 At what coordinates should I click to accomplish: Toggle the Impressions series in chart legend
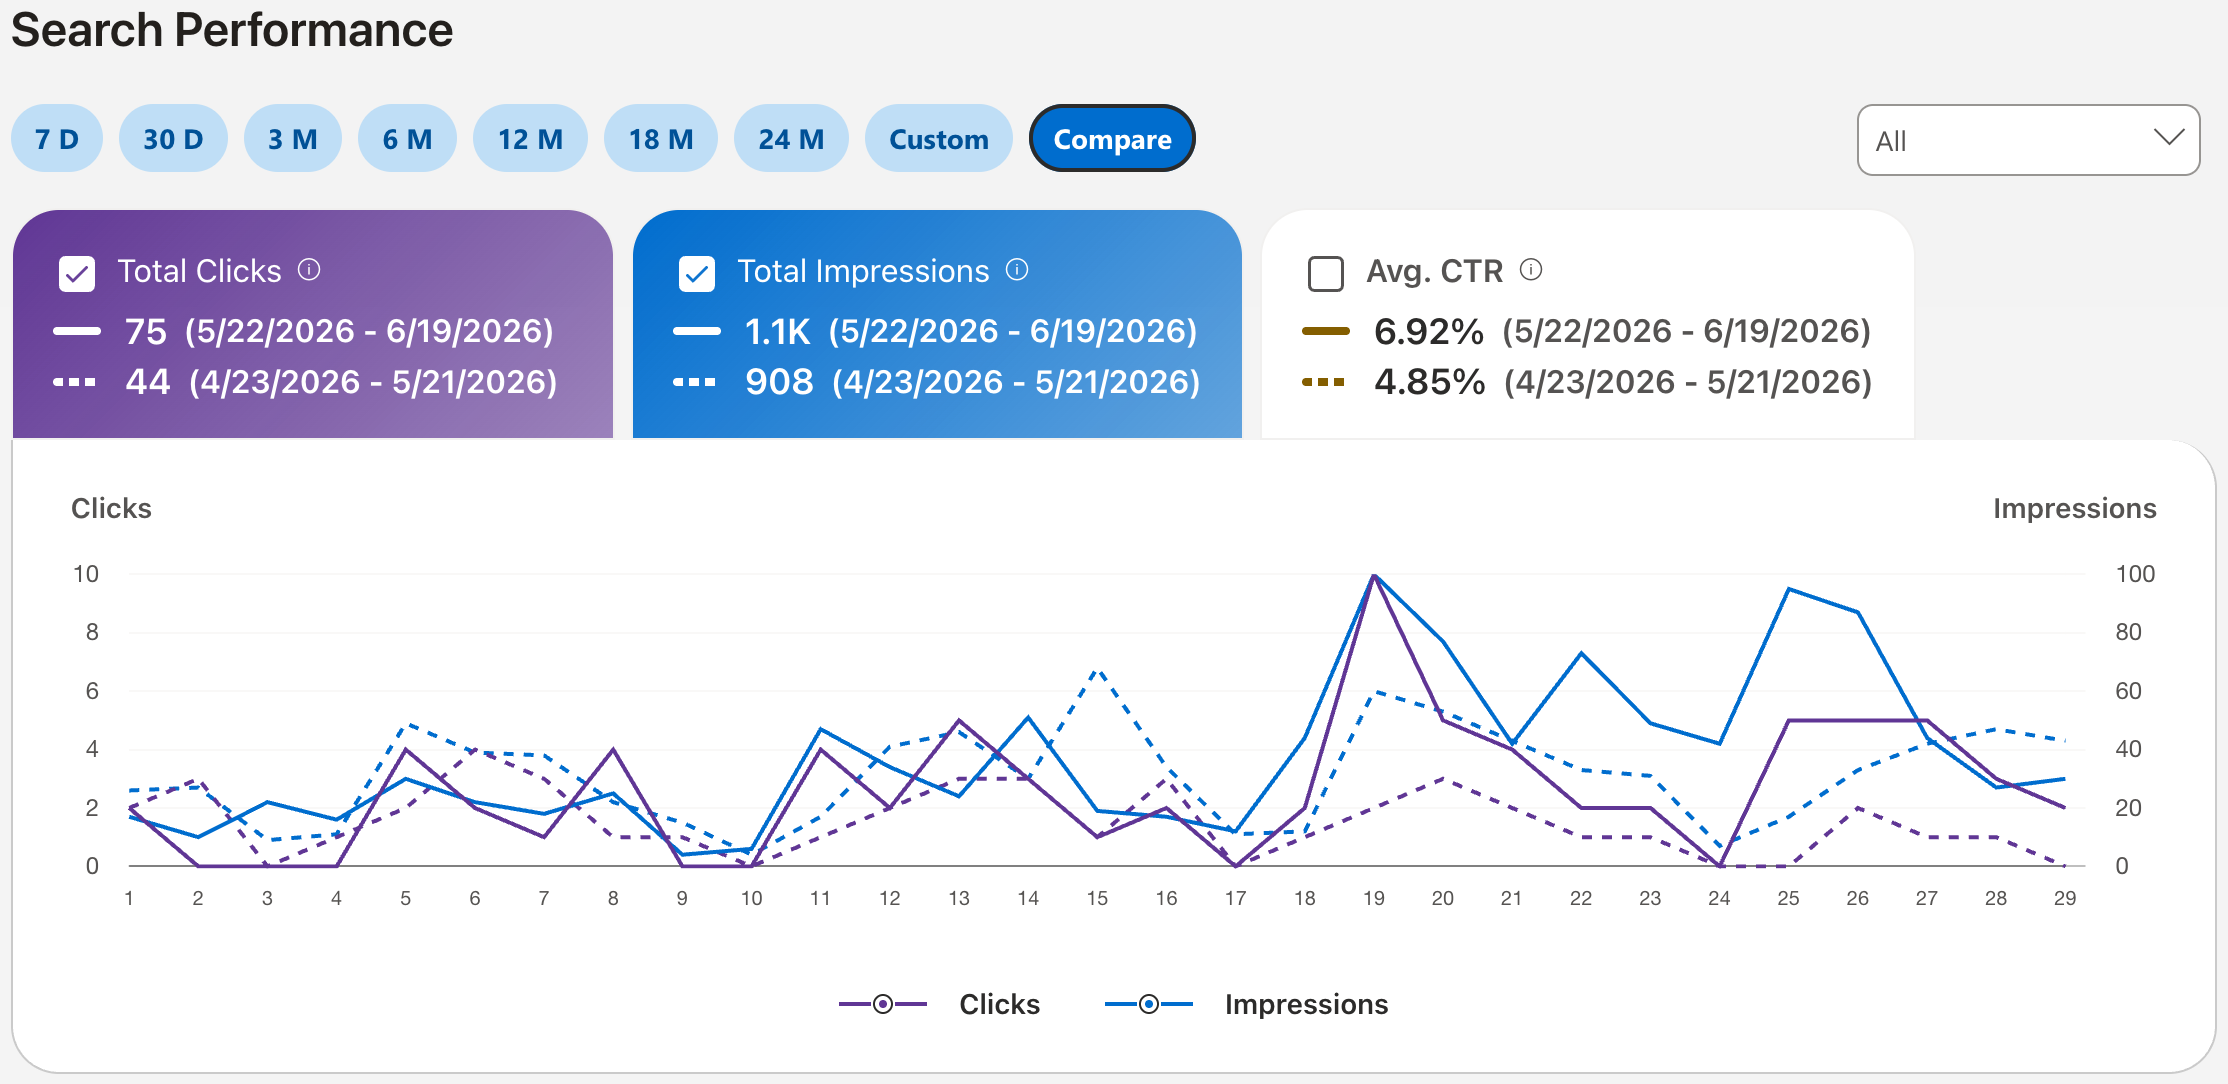point(1247,1004)
